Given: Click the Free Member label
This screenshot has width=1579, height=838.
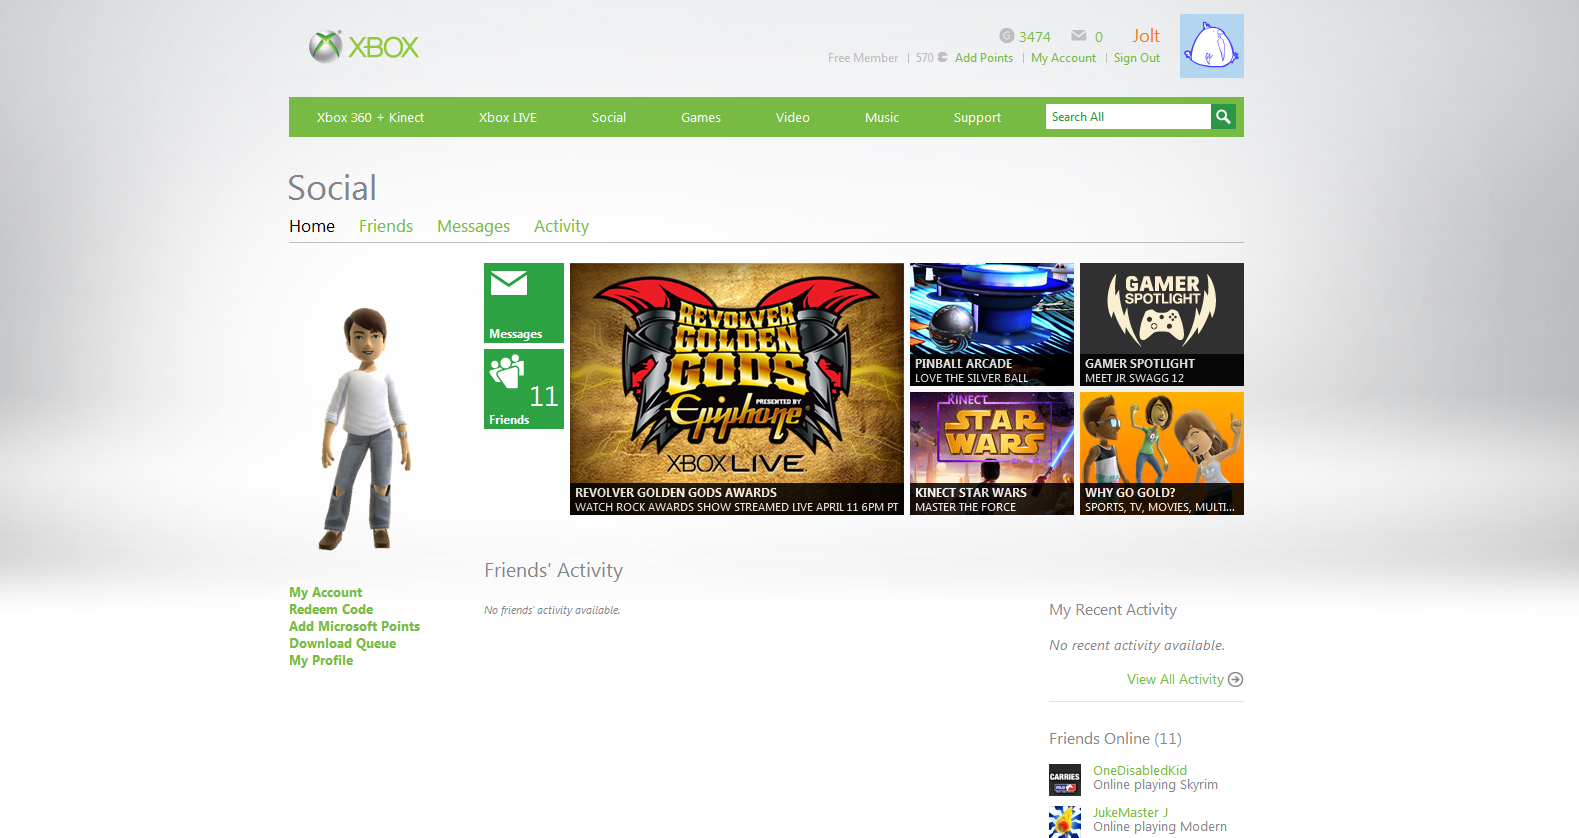Looking at the screenshot, I should (x=863, y=58).
